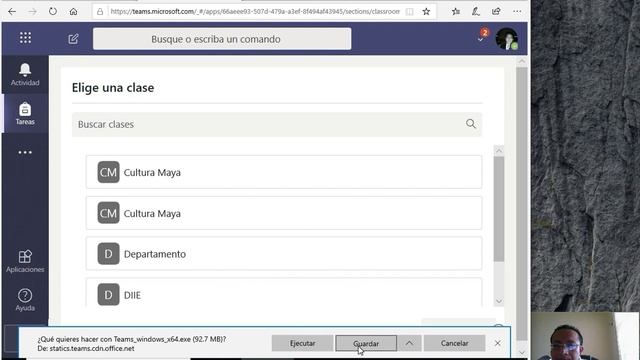Click the D avatar of Departamento
Screen dimensions: 640x360
click(108, 254)
